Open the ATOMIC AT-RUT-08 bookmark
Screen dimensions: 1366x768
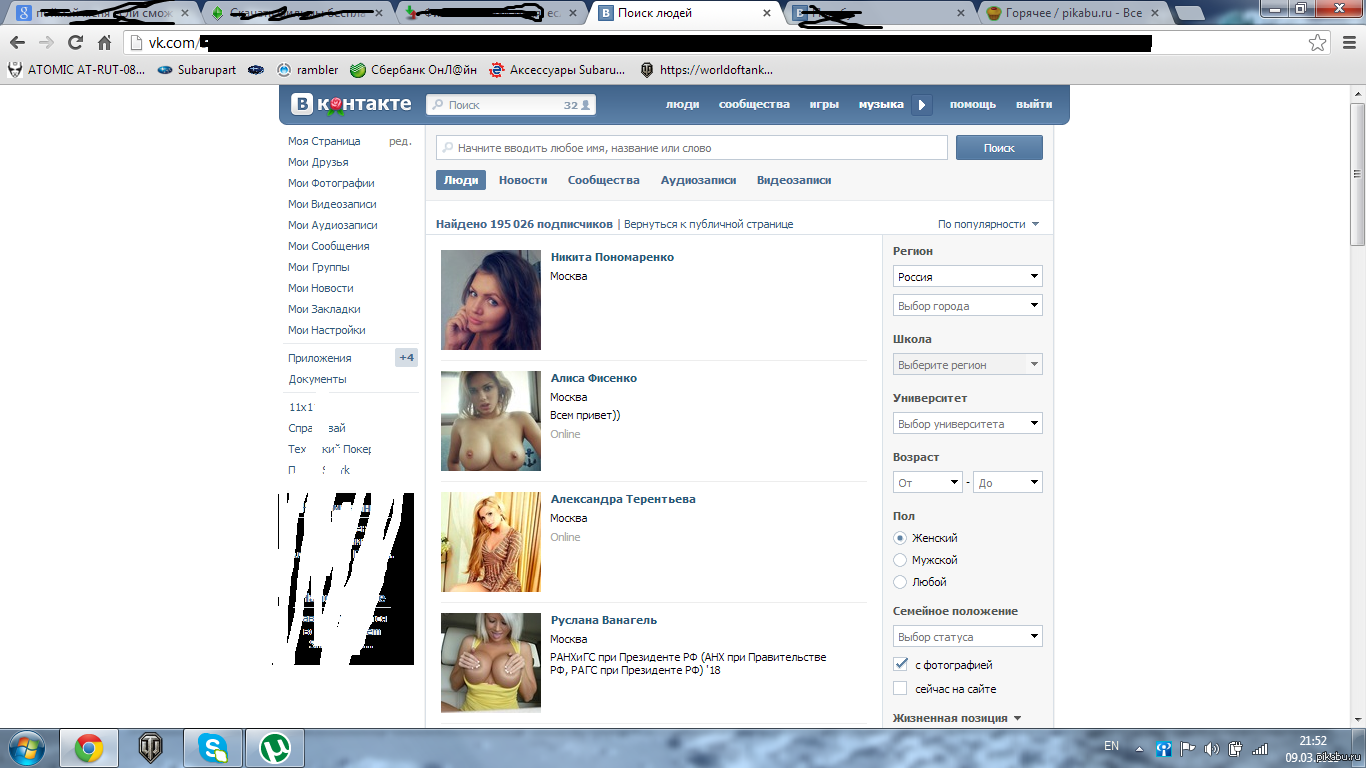click(x=76, y=70)
